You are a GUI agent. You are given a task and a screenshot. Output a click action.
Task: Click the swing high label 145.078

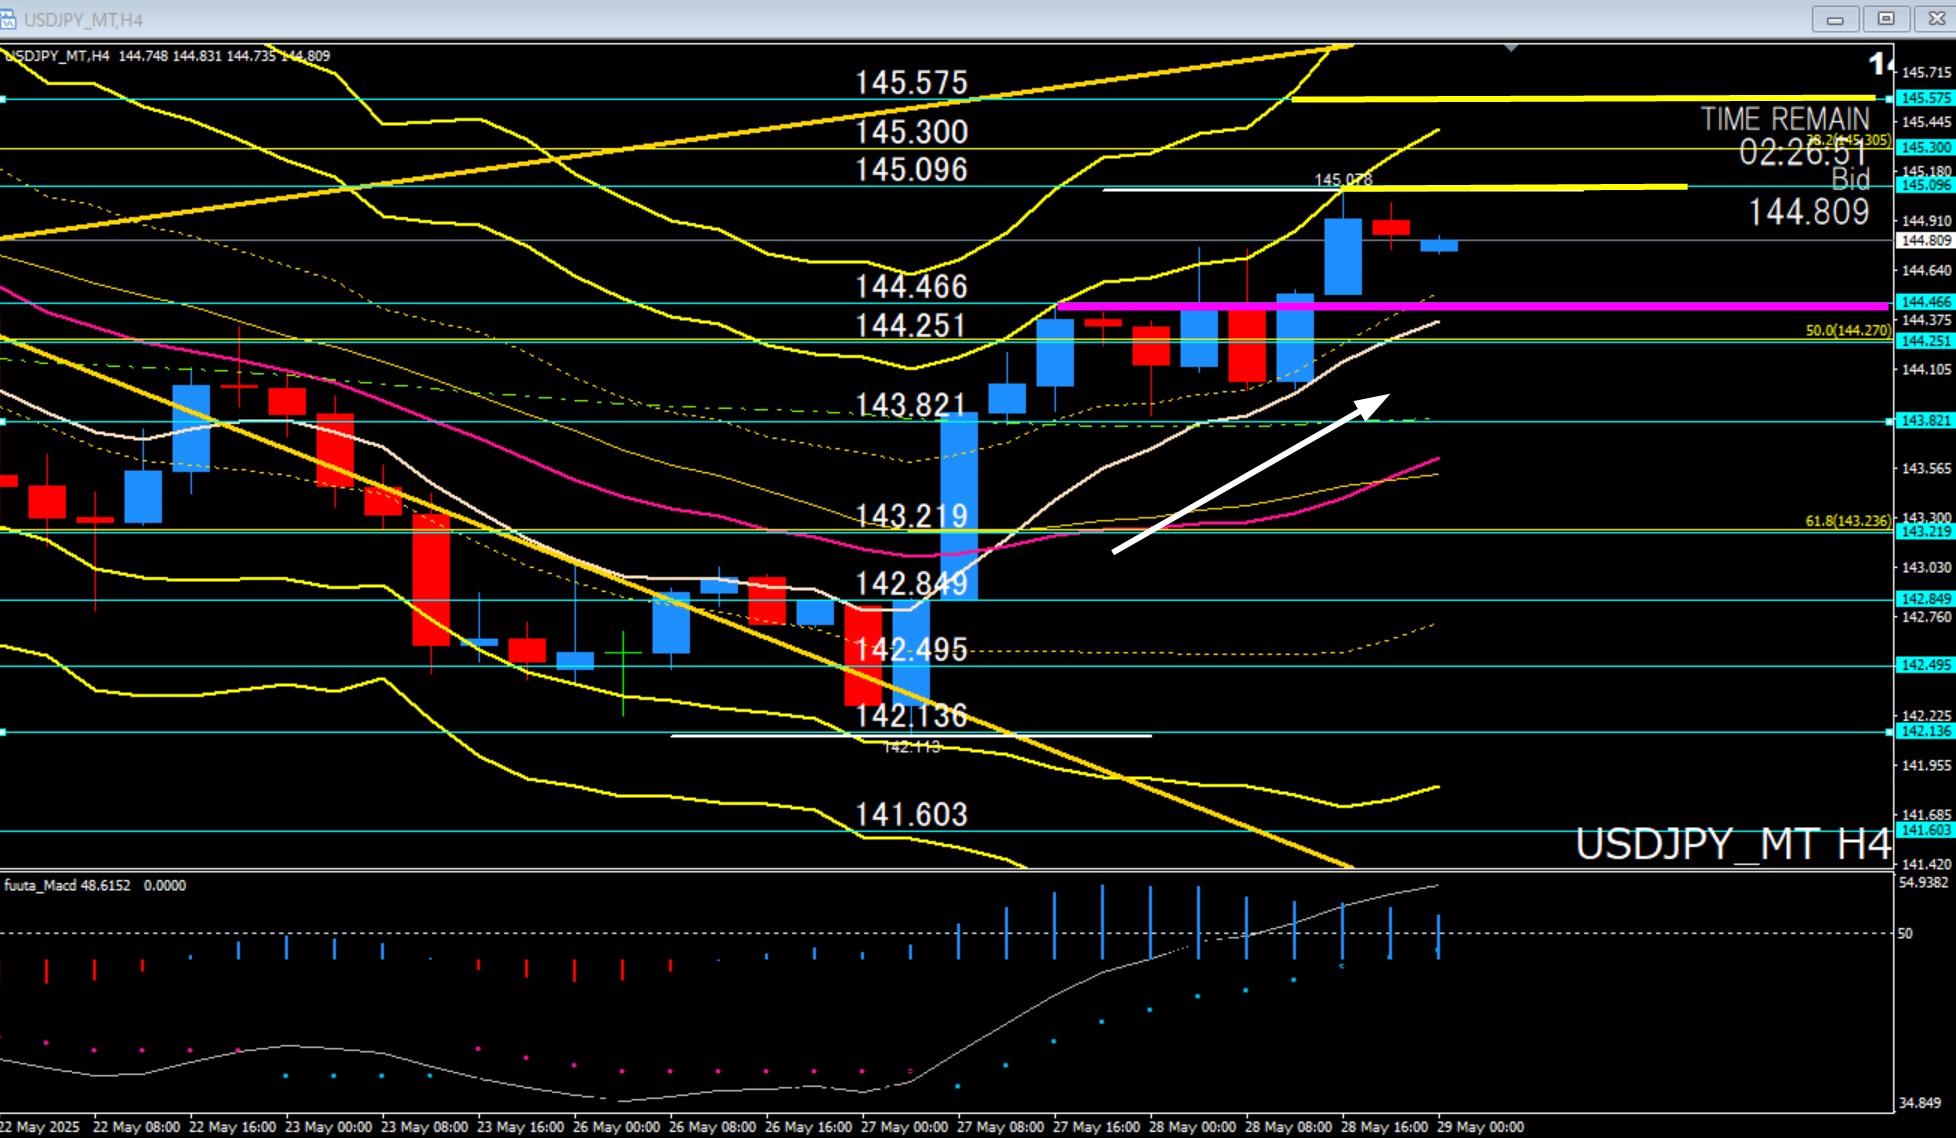pos(1343,180)
